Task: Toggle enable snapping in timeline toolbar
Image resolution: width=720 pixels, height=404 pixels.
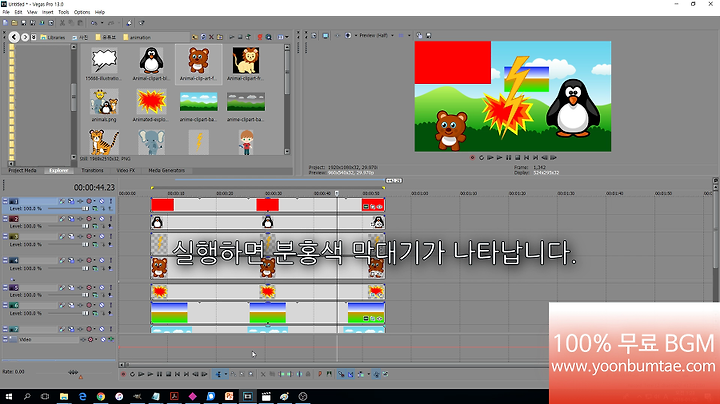Action: 341,374
